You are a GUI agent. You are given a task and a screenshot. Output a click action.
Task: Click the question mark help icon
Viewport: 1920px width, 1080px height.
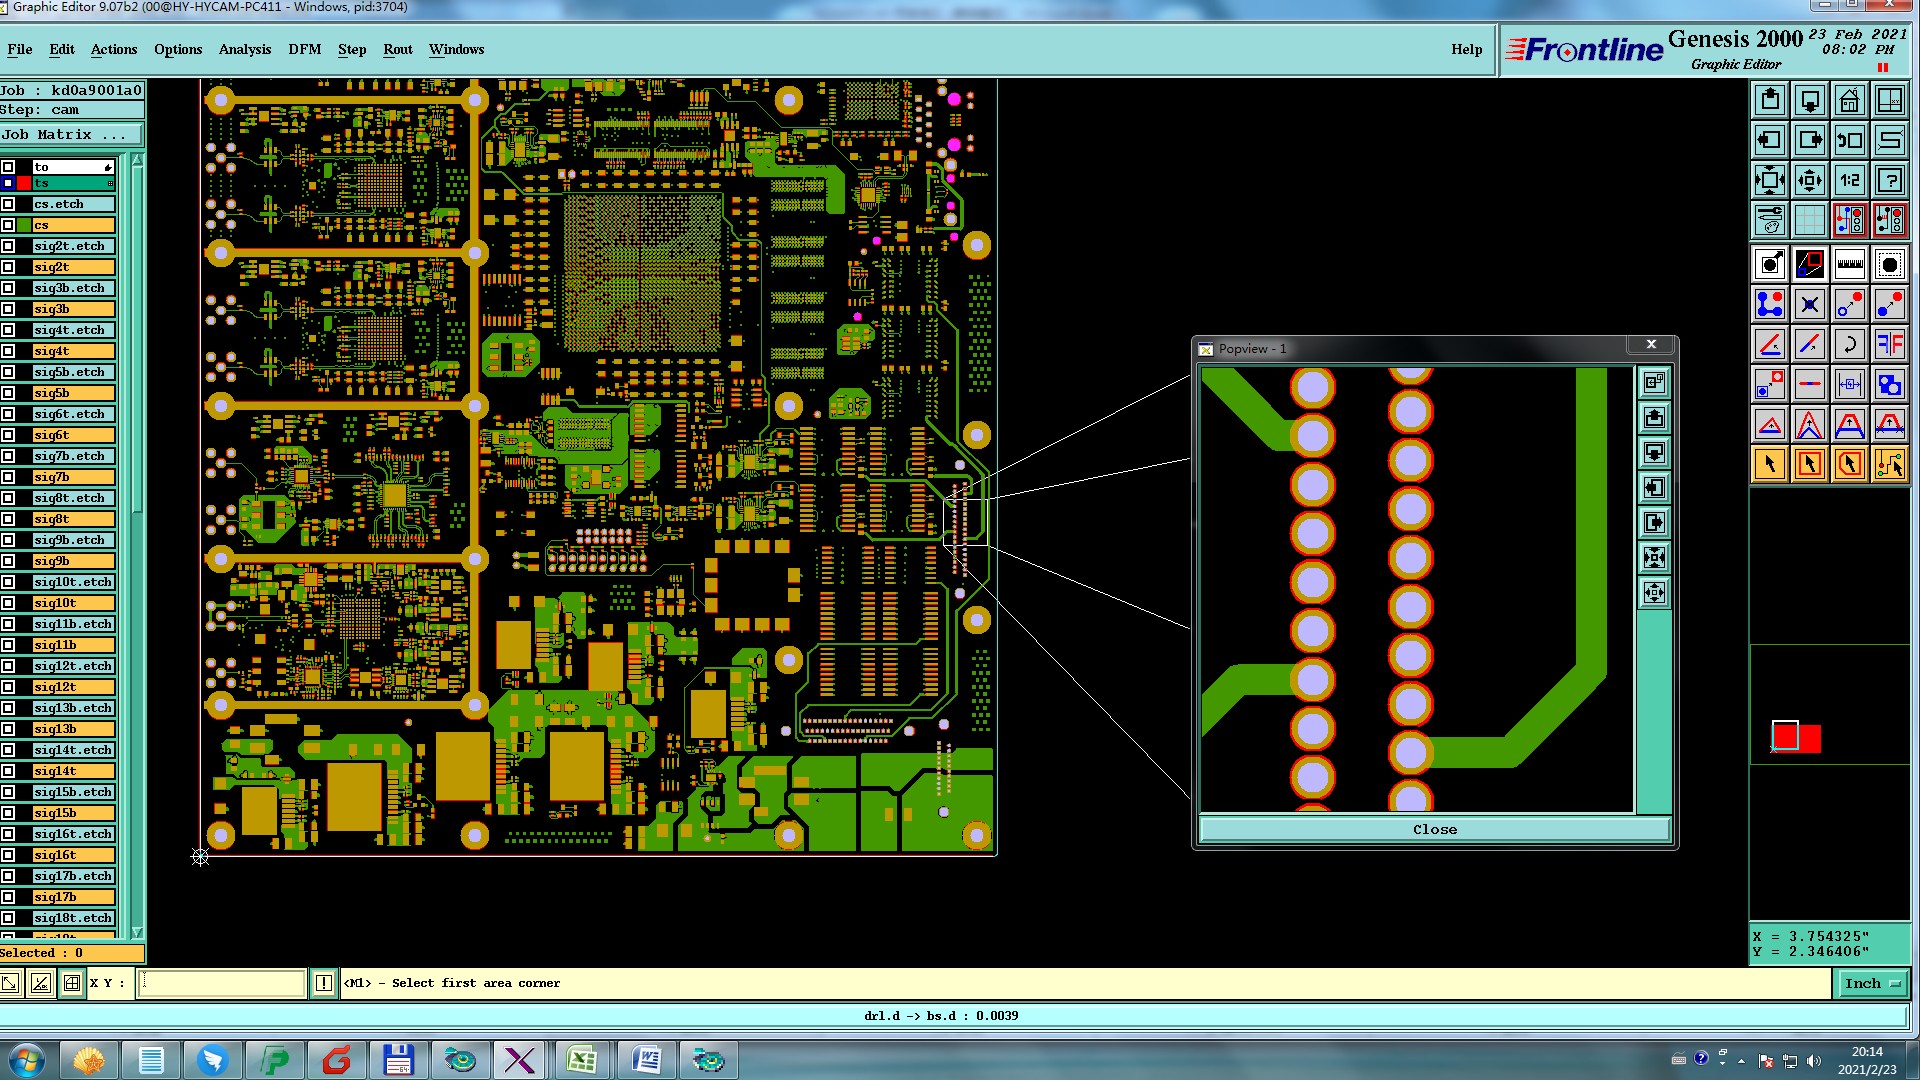click(1889, 180)
